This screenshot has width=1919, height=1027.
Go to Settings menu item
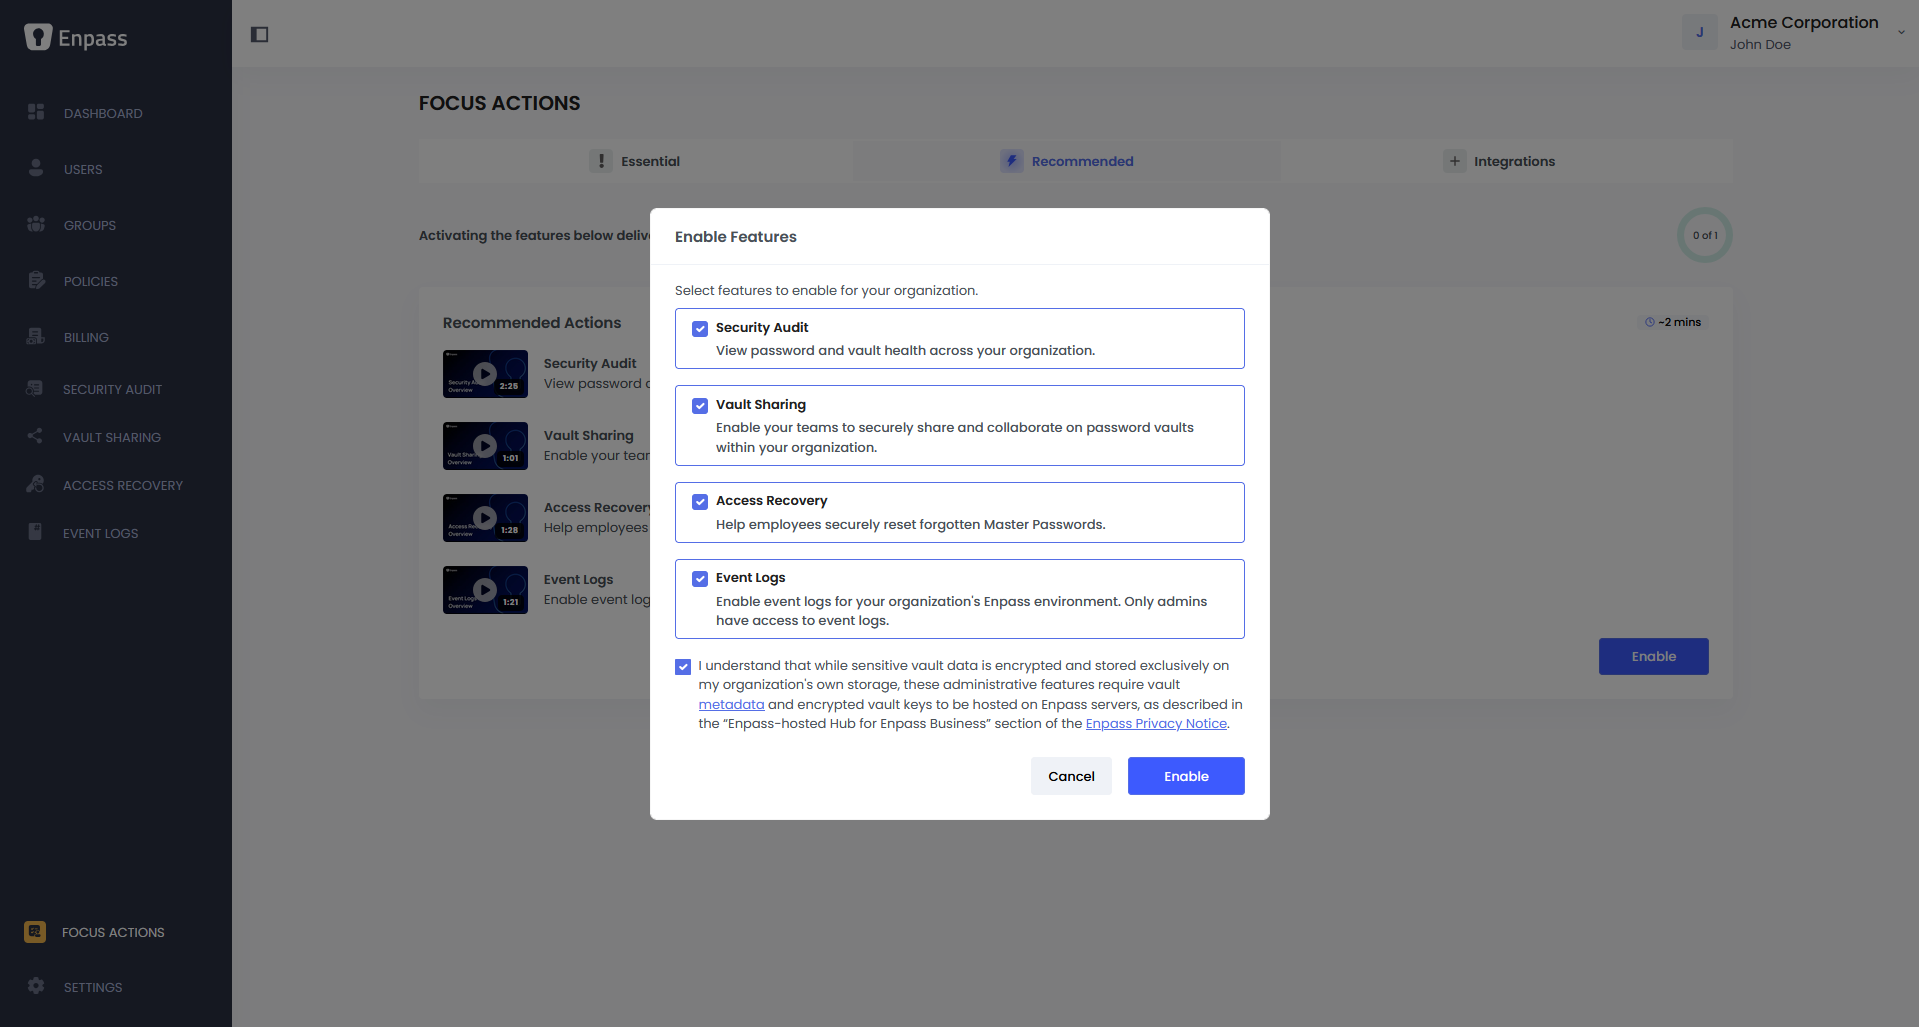93,987
